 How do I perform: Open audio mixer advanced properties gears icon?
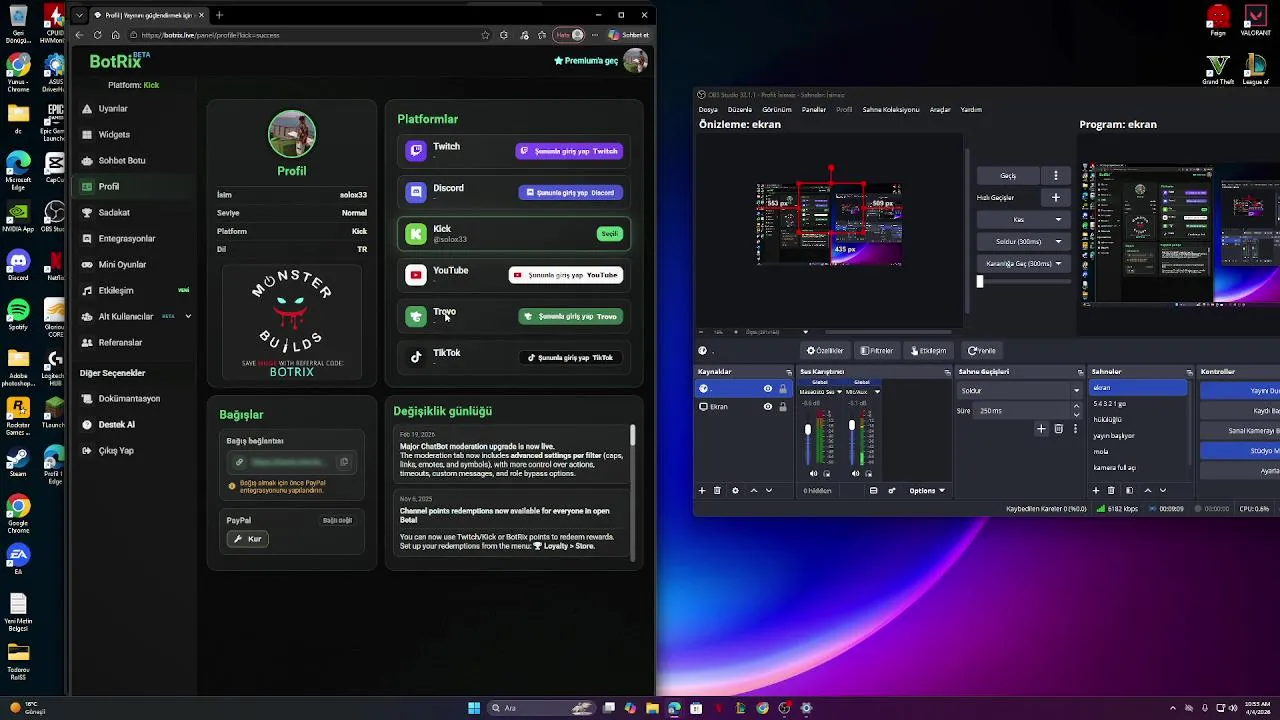pyautogui.click(x=892, y=490)
